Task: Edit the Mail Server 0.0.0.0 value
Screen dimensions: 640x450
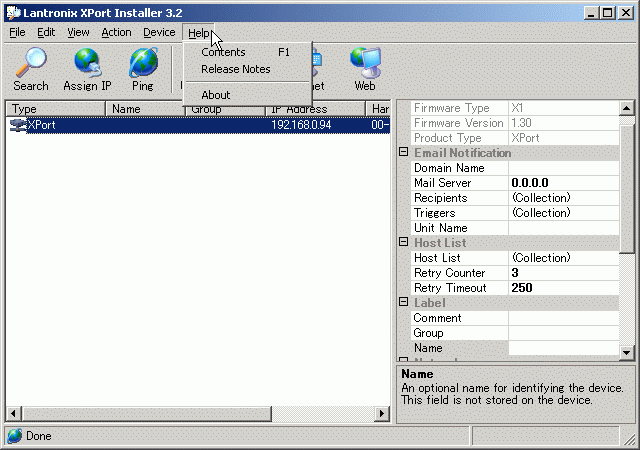Action: point(564,183)
